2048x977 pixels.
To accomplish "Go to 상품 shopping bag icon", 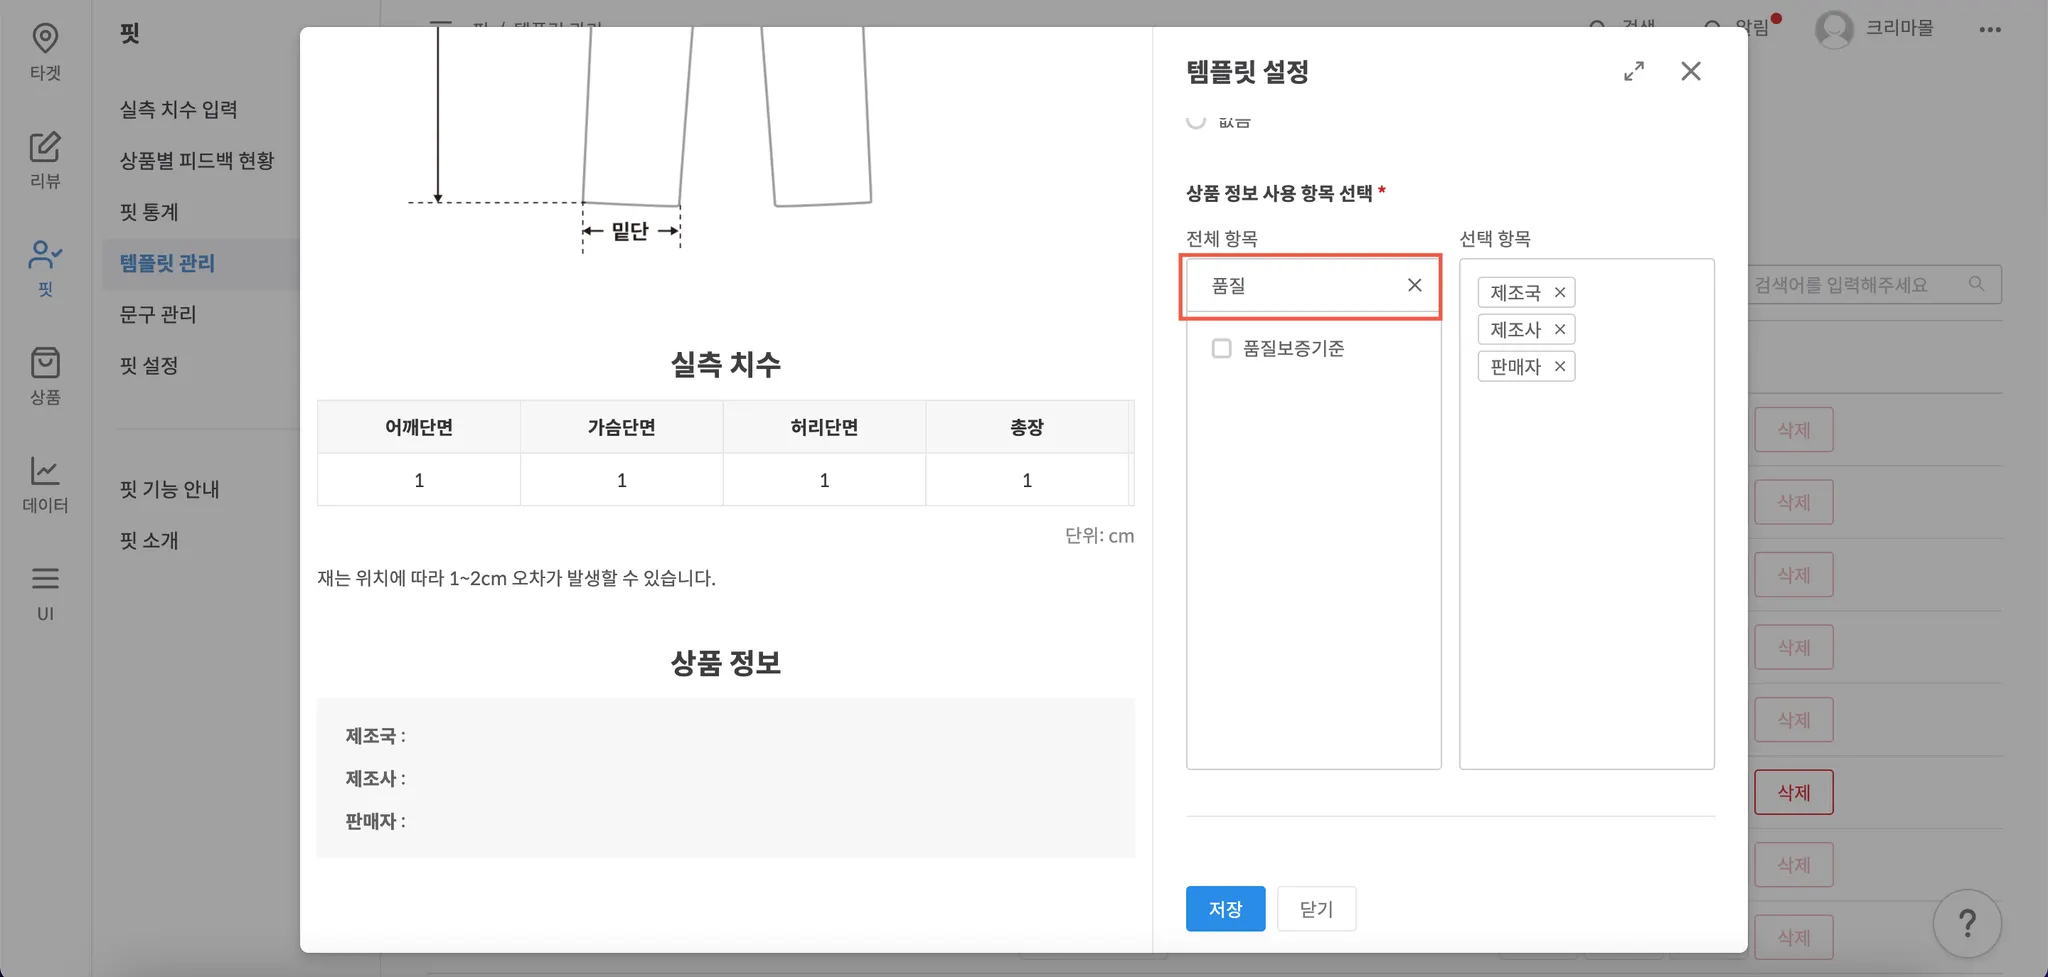I will pos(45,375).
